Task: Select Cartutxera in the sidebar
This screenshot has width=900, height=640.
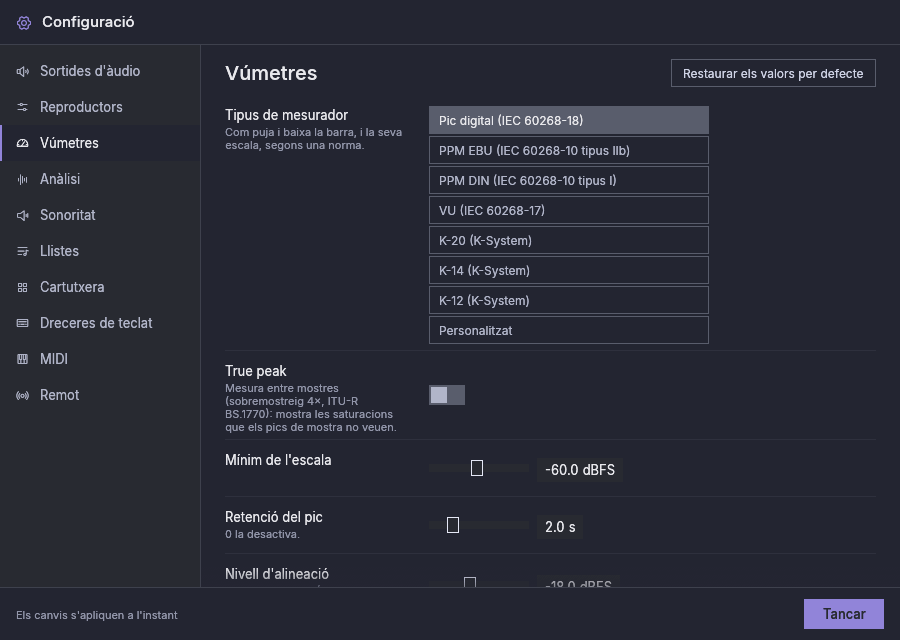Action: pos(100,287)
